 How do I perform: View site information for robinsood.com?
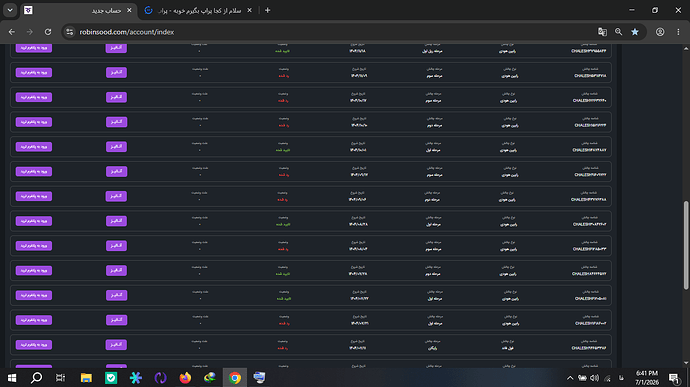(x=70, y=32)
